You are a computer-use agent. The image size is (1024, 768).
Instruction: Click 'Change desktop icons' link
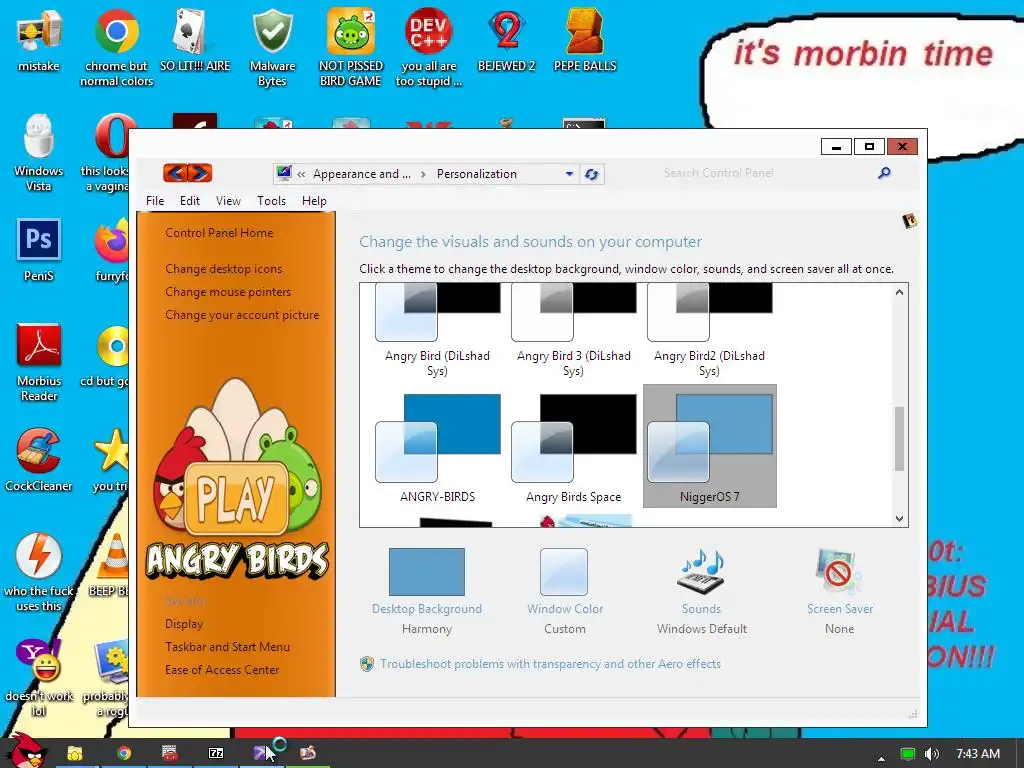pyautogui.click(x=224, y=269)
